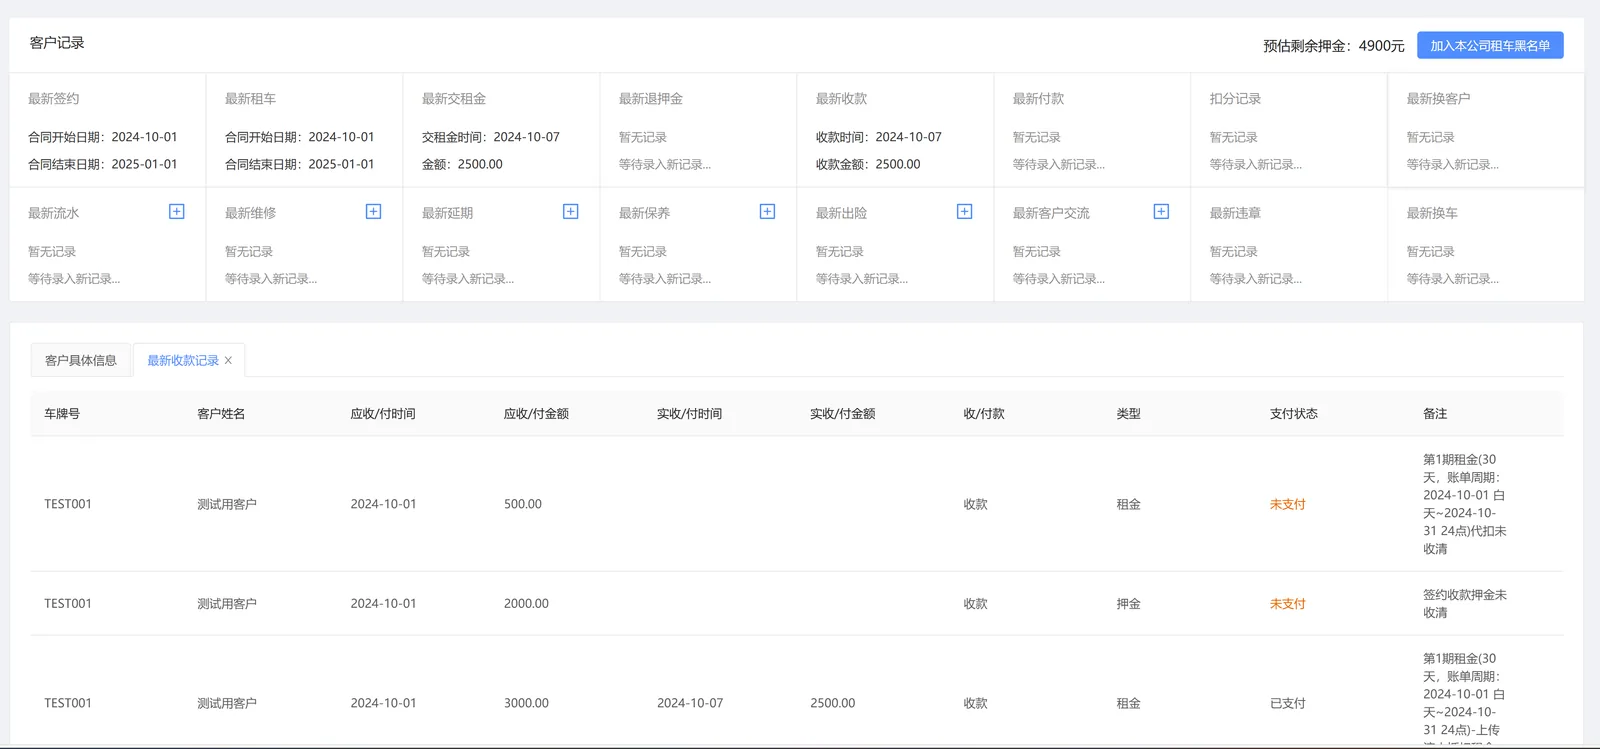Add a record via 最新保养 plus icon
Screen dimensions: 1600x749
(767, 211)
